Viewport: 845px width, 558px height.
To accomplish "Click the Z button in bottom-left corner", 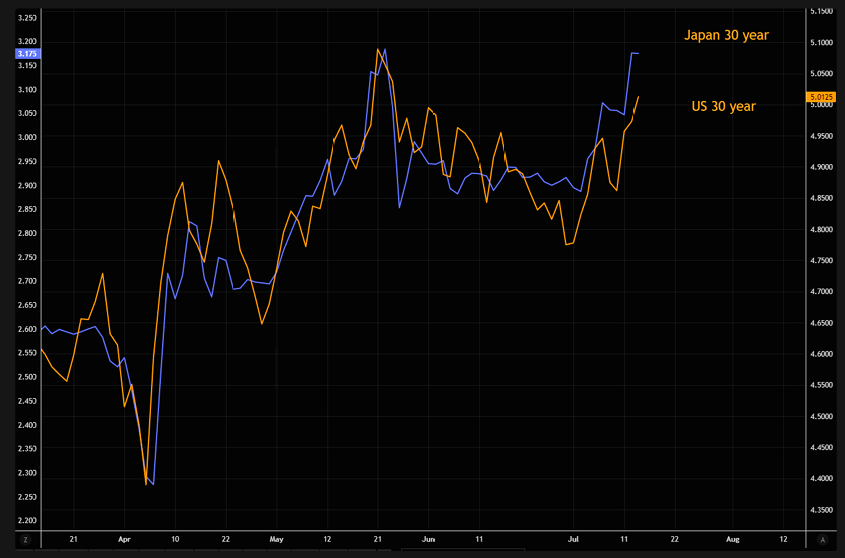I will [x=26, y=539].
